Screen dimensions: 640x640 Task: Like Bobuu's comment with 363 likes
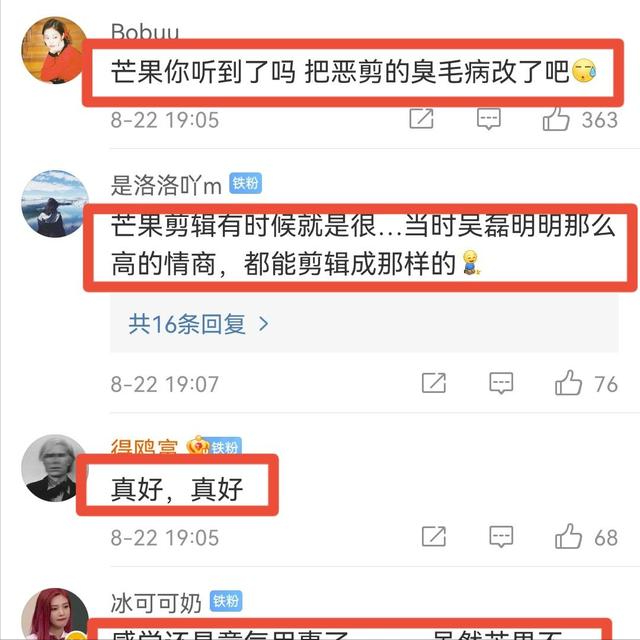(x=556, y=119)
